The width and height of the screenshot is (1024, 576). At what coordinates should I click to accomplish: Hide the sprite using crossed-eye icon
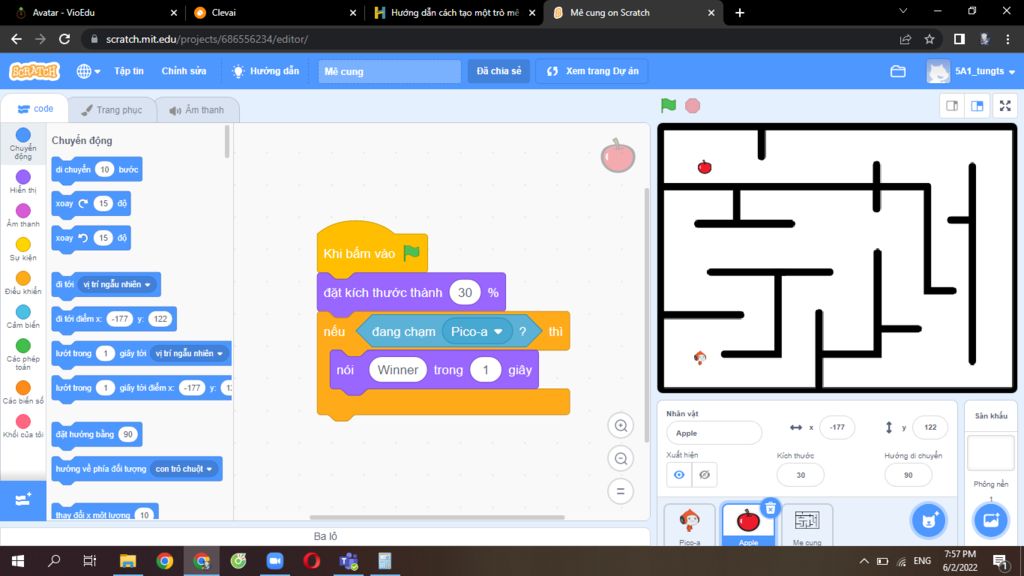[x=704, y=475]
